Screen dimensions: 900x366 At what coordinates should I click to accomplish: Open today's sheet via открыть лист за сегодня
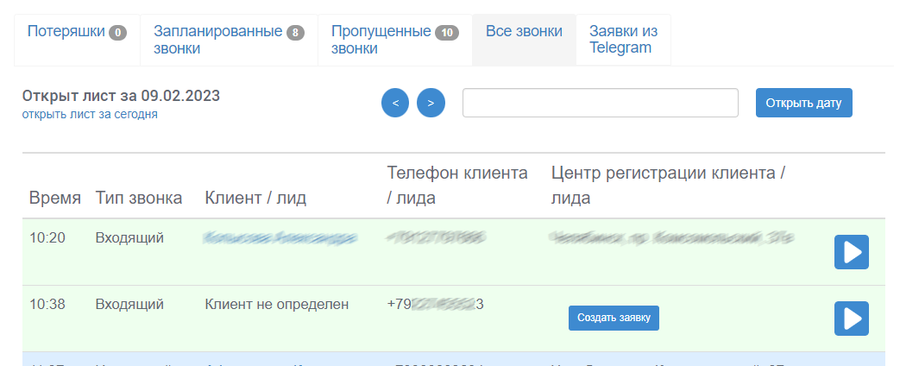point(90,114)
